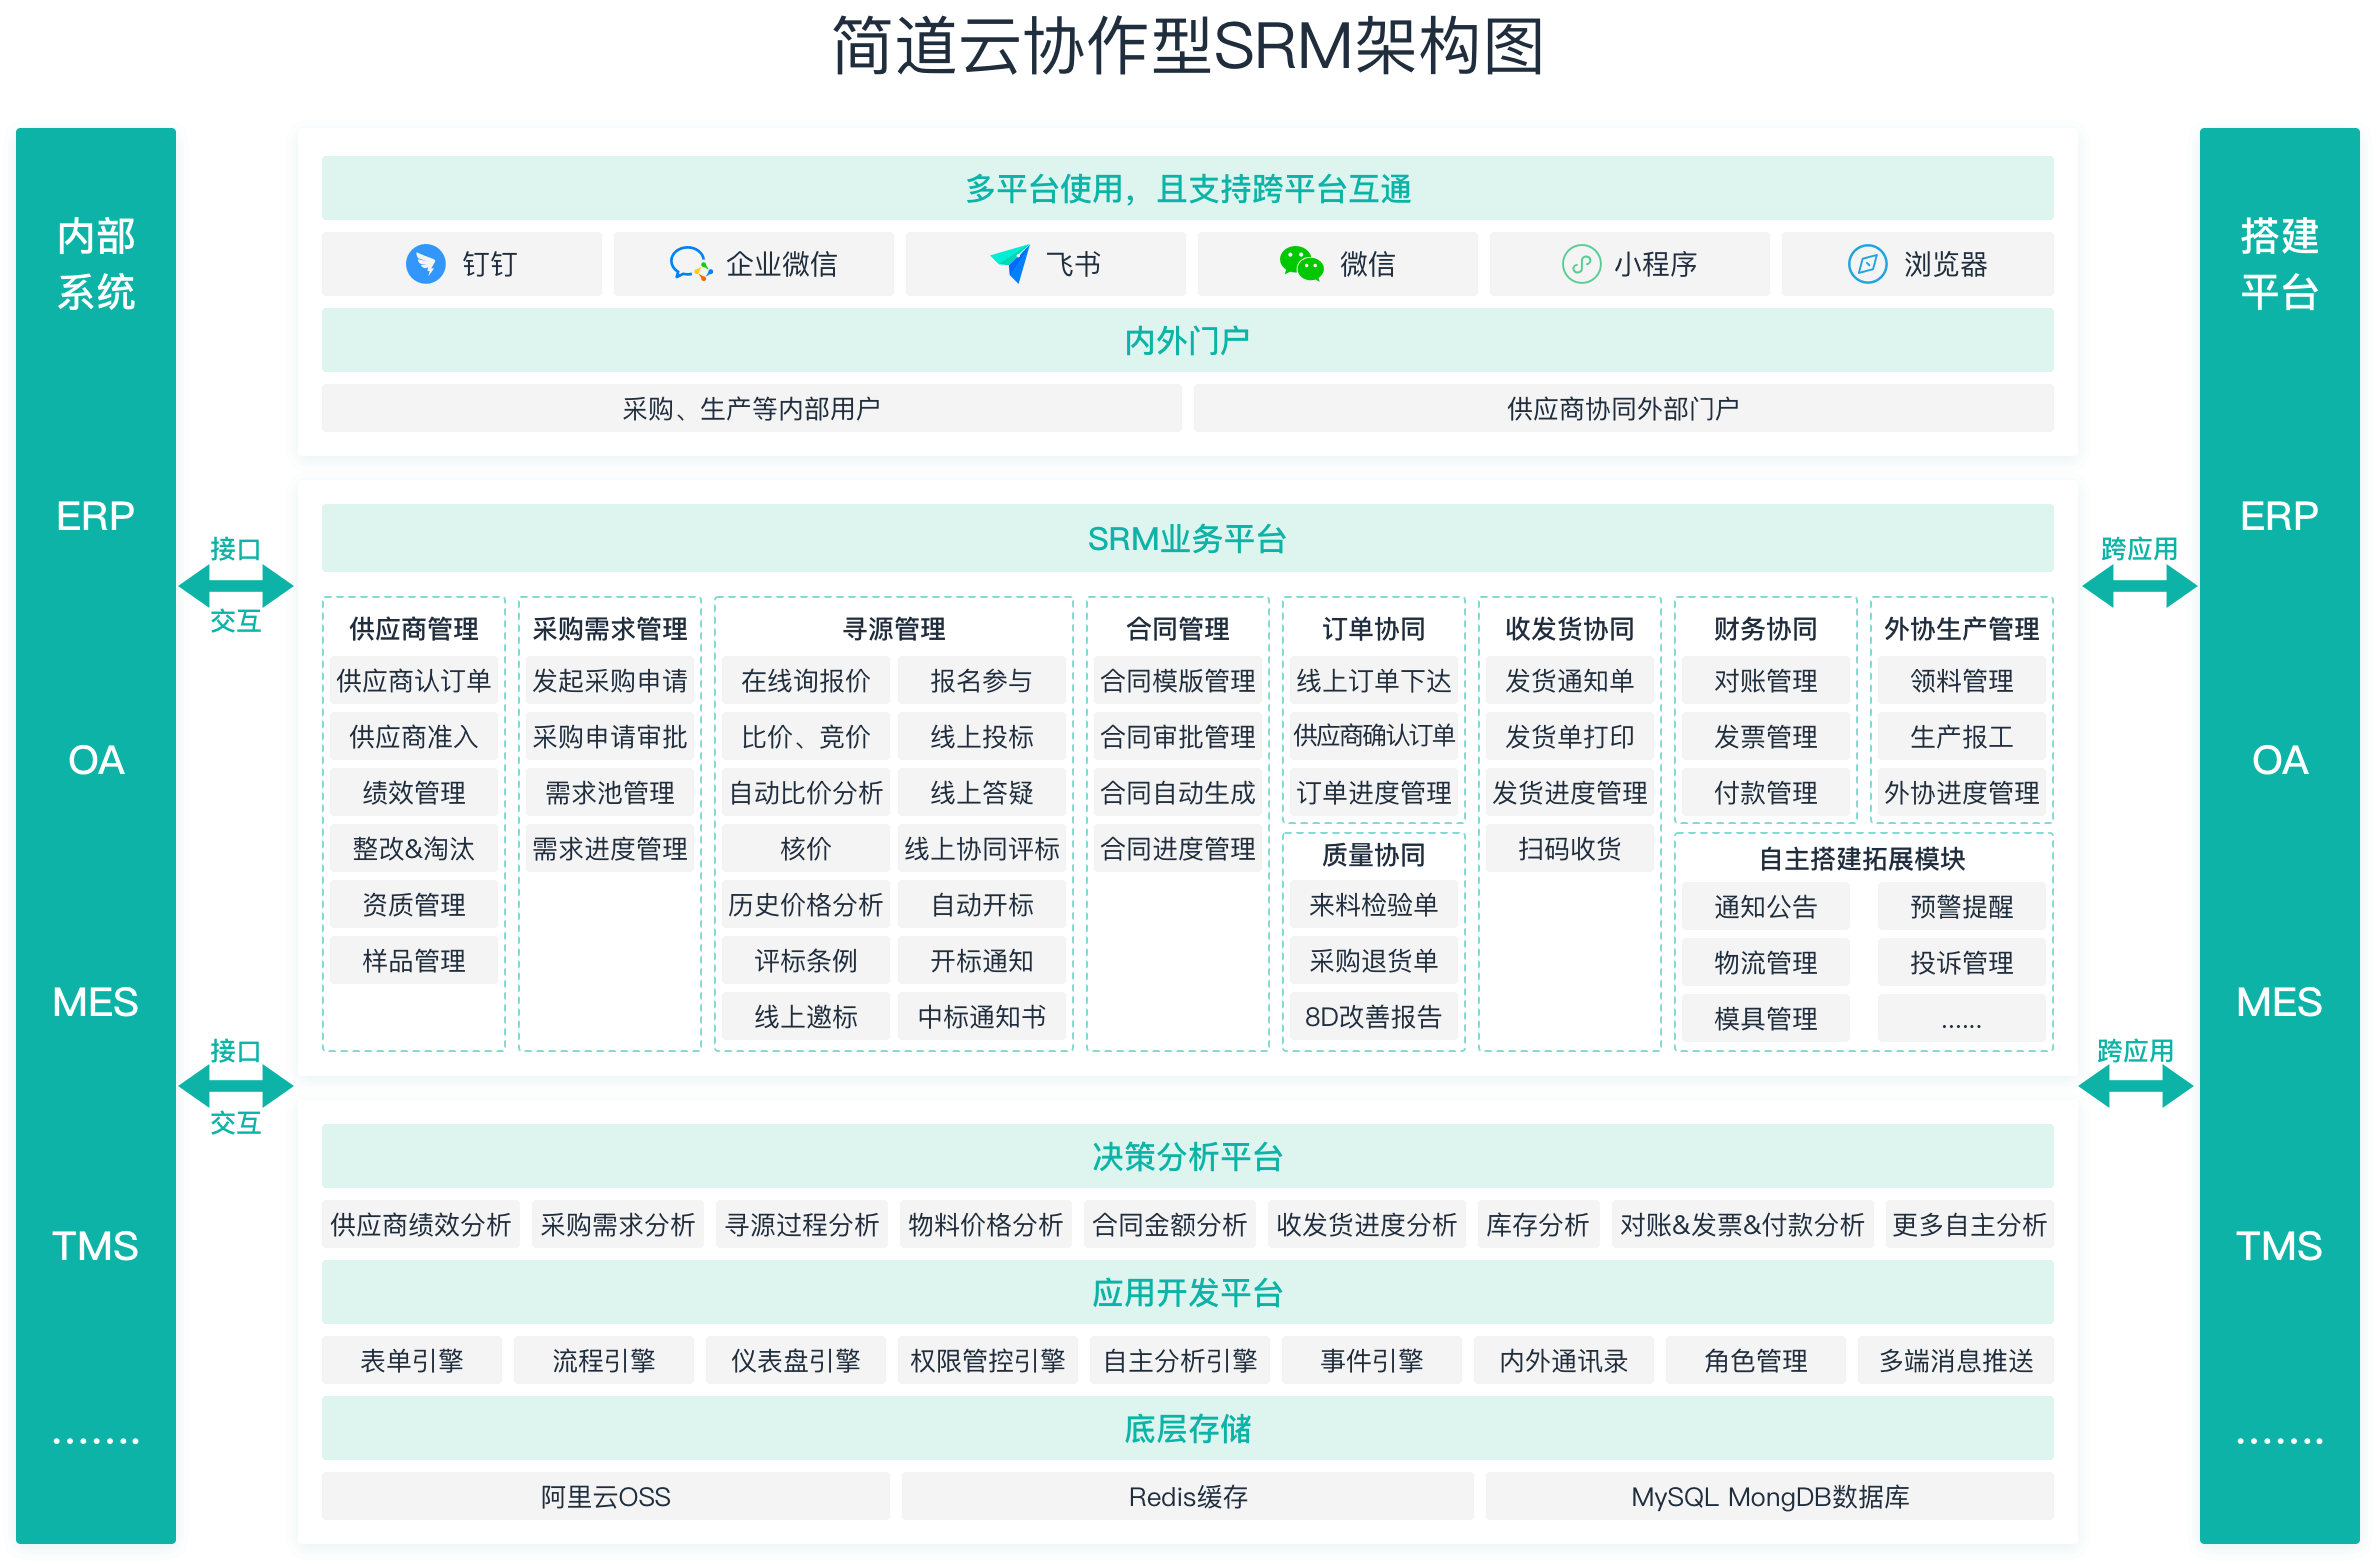2376x1564 pixels.
Task: Click the upper right 跨应用 double arrow
Action: click(x=2139, y=586)
